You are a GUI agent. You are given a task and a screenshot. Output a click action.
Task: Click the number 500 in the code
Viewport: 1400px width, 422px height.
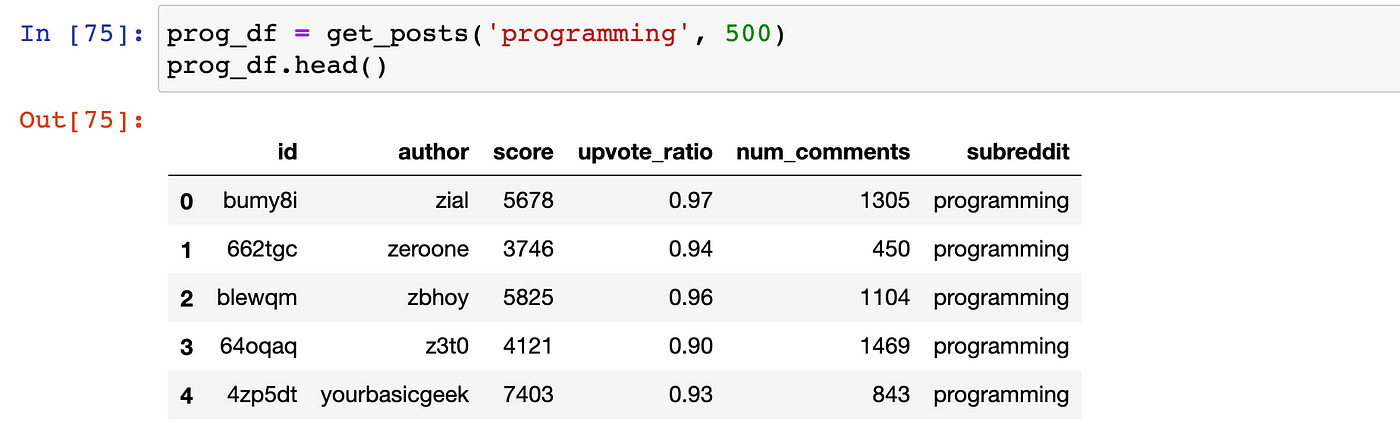tap(748, 34)
